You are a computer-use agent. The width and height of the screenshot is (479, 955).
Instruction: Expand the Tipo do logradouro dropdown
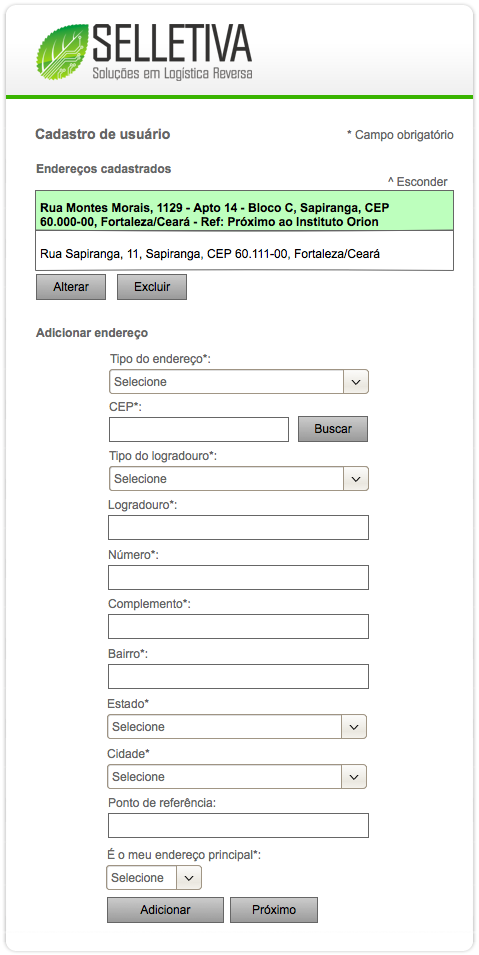(239, 479)
